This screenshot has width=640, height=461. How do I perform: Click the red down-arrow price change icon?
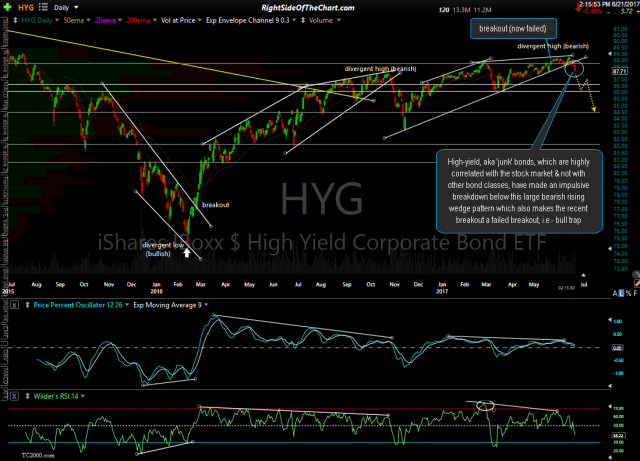(578, 9)
